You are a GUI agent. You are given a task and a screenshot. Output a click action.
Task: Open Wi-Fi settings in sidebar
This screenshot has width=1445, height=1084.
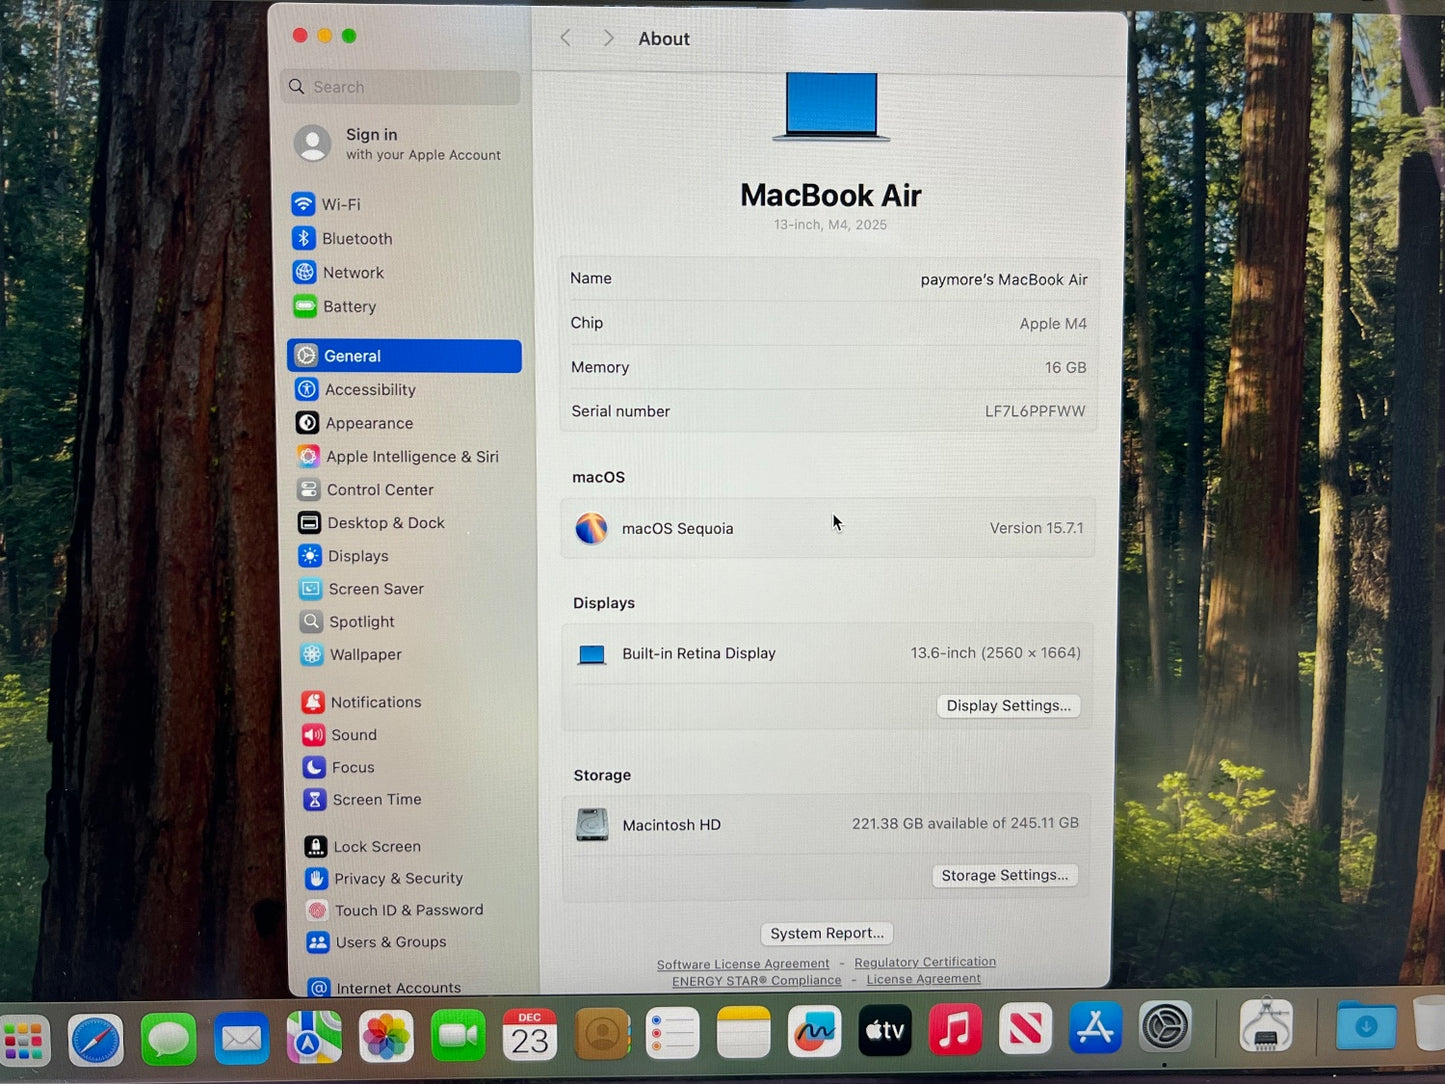[x=340, y=204]
